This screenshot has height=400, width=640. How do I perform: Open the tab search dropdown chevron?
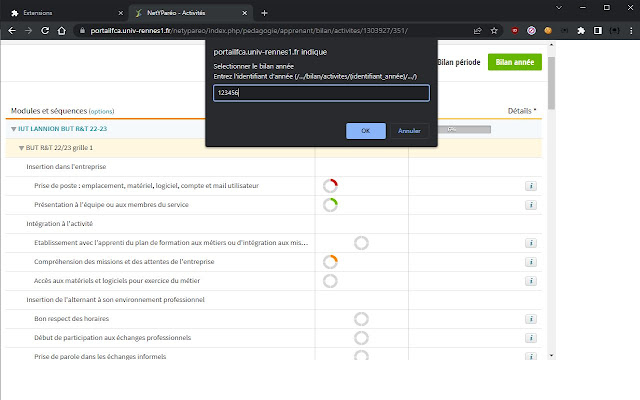point(559,7)
